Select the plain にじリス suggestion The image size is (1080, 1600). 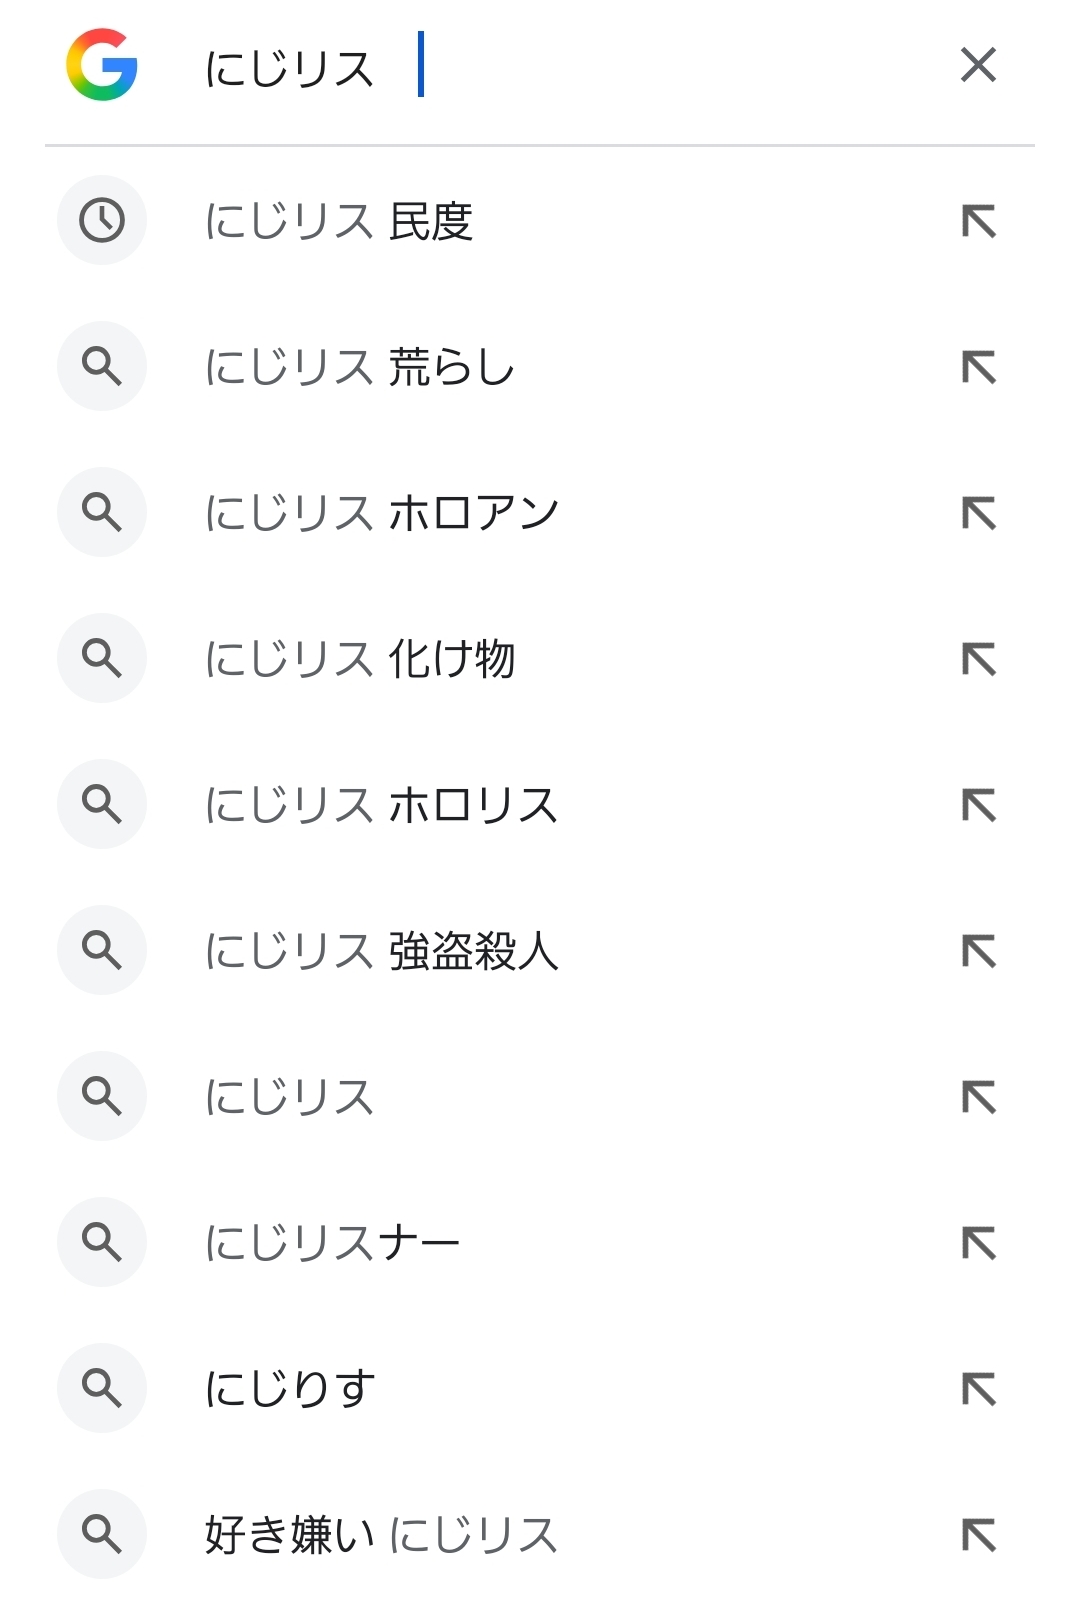tap(289, 1097)
